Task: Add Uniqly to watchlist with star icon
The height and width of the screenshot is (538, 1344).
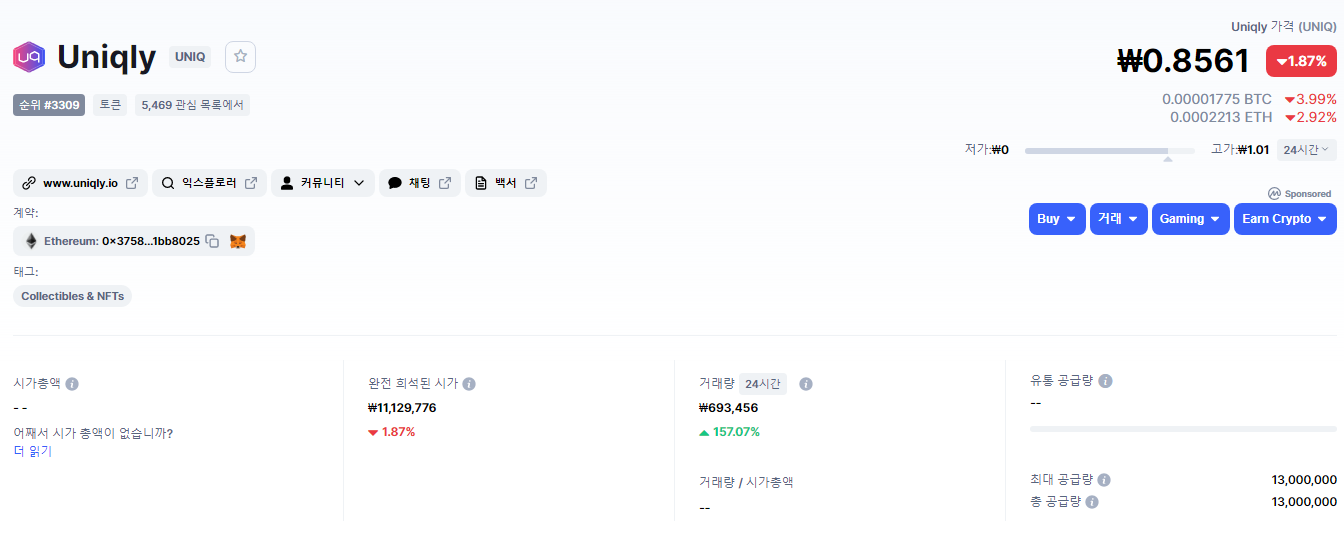Action: click(240, 57)
